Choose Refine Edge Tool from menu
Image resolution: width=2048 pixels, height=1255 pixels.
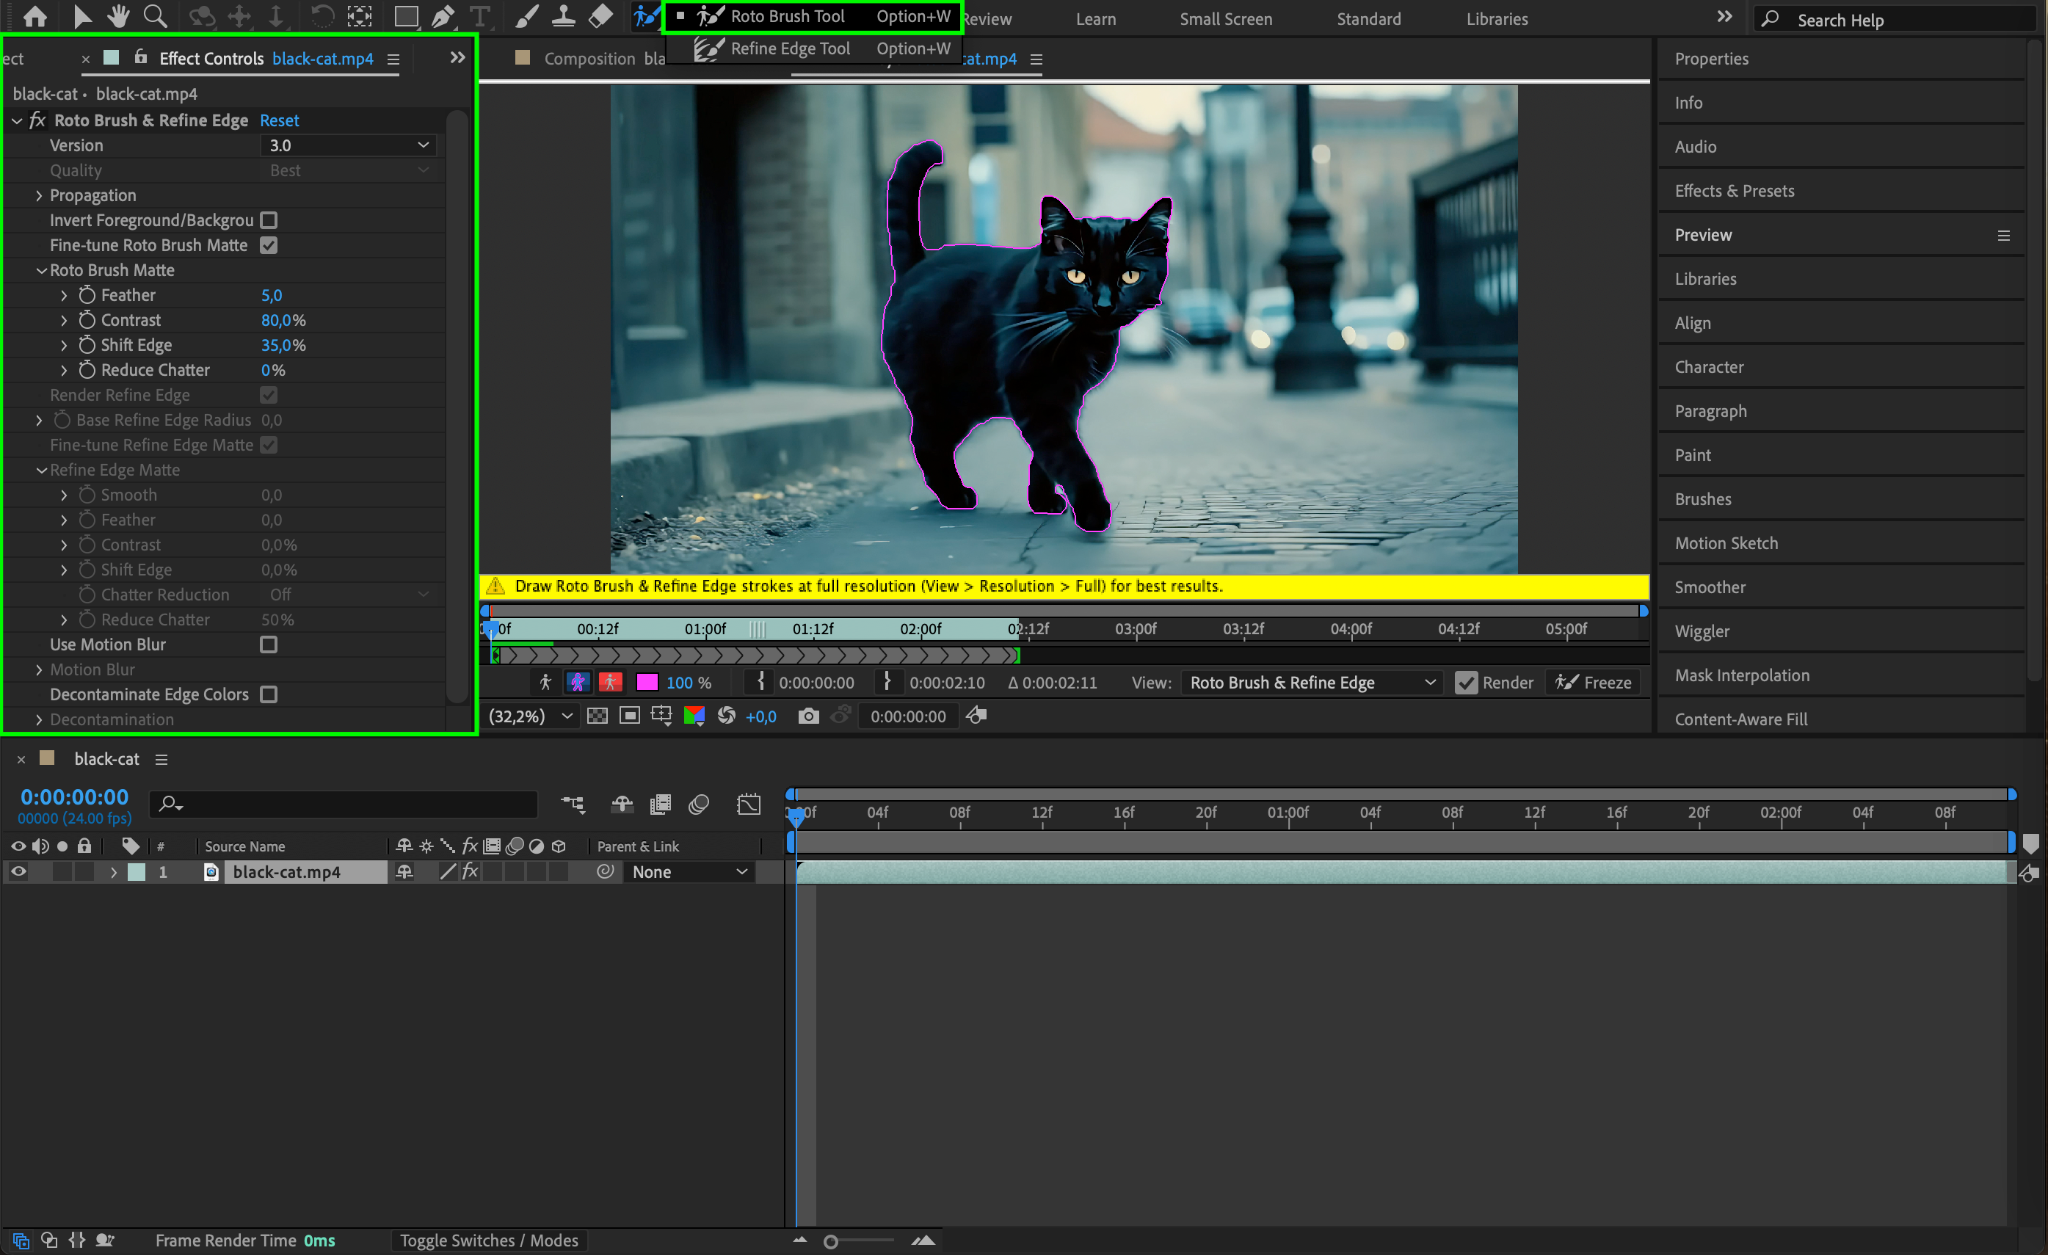click(790, 48)
